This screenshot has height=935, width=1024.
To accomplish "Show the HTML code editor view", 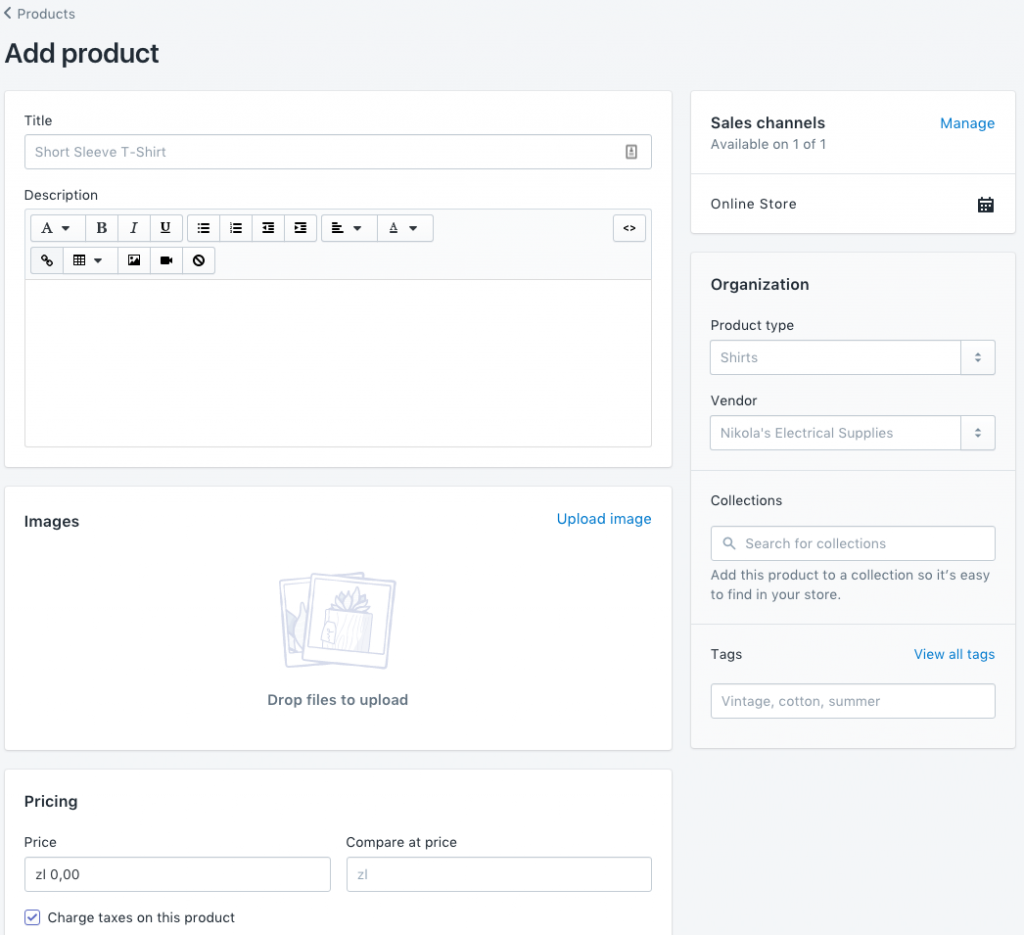I will click(x=630, y=228).
